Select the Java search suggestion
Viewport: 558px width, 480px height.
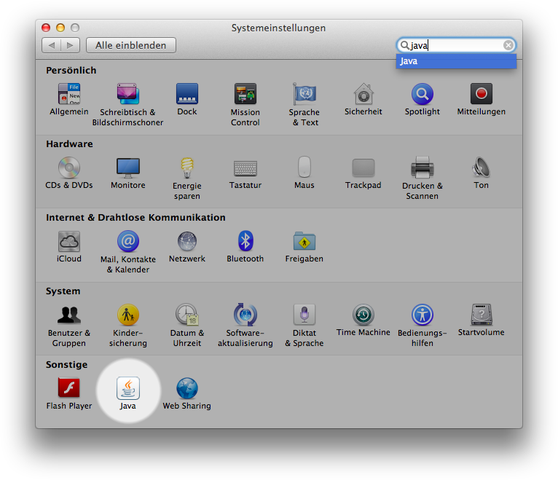coord(456,61)
